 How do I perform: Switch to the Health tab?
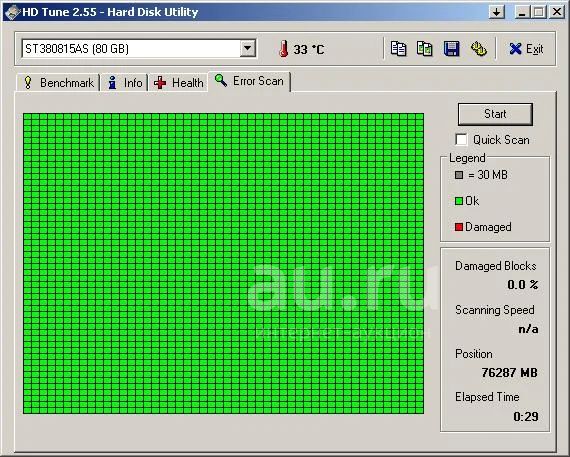tap(178, 83)
